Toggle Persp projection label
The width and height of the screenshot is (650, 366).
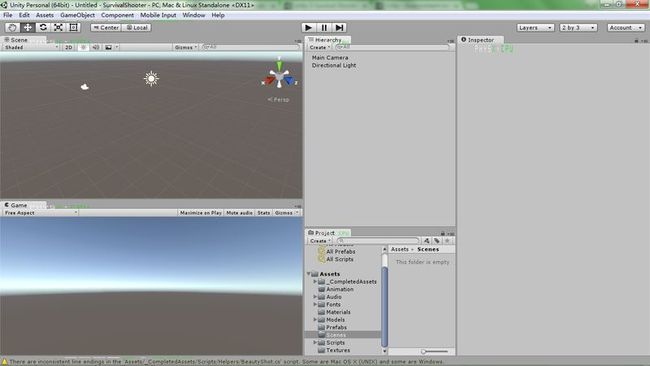click(x=279, y=99)
